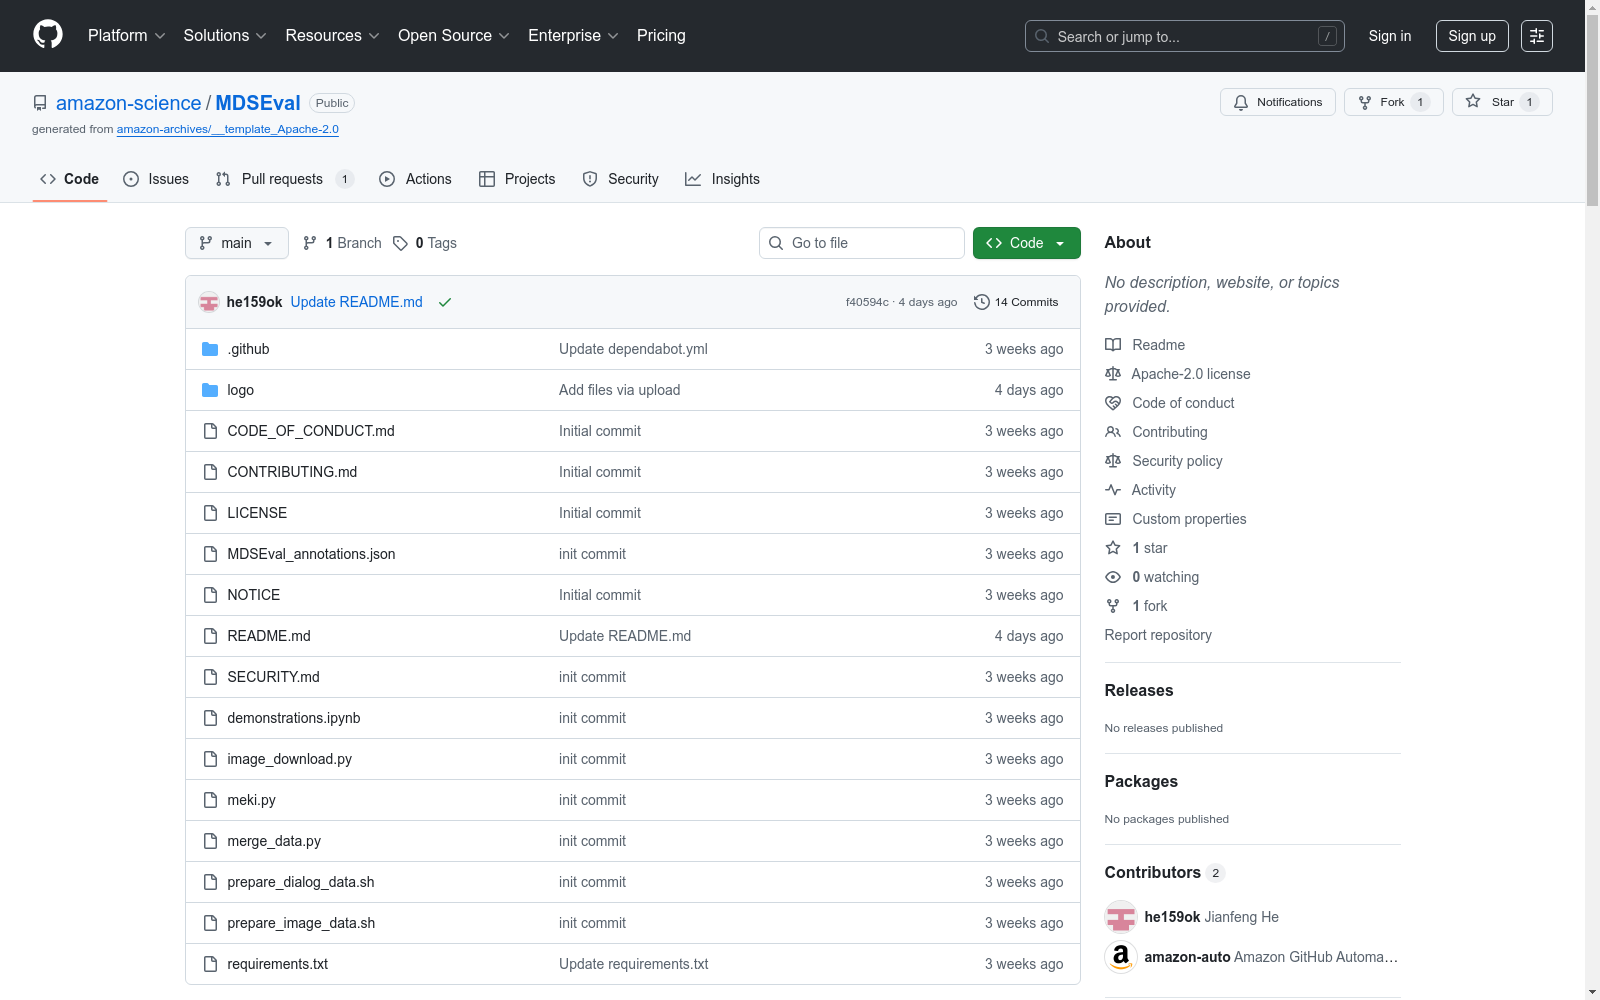The width and height of the screenshot is (1600, 1000).
Task: Click the green commit status checkmark
Action: coord(445,302)
